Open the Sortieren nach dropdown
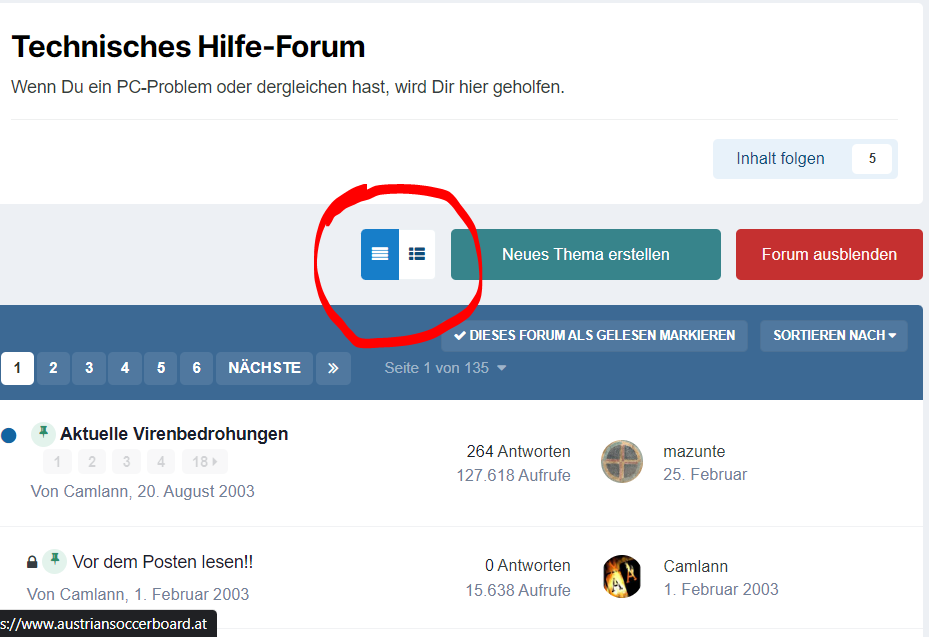 click(x=833, y=335)
